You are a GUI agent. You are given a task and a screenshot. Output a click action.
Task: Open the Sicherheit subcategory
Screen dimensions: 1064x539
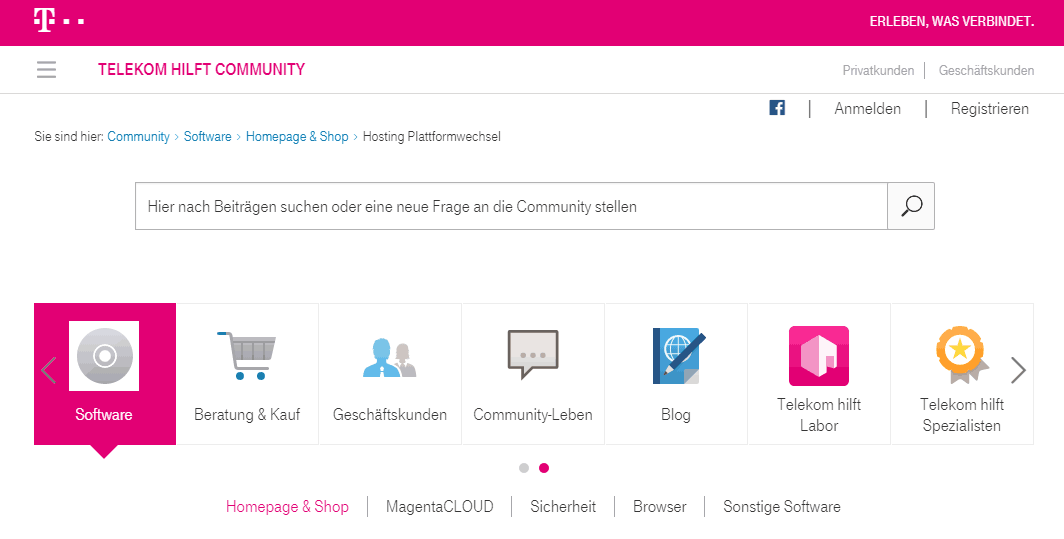point(563,506)
